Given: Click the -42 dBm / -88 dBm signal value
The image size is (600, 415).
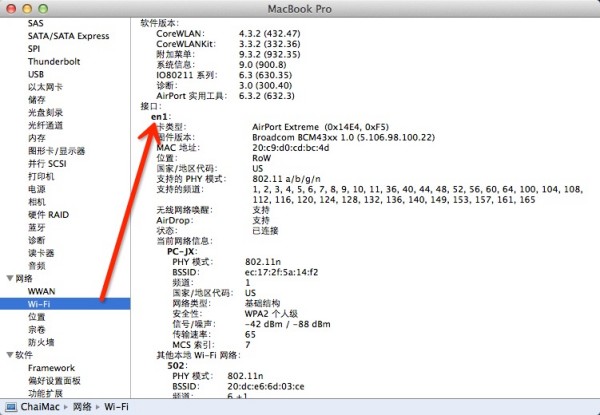Looking at the screenshot, I should 287,324.
